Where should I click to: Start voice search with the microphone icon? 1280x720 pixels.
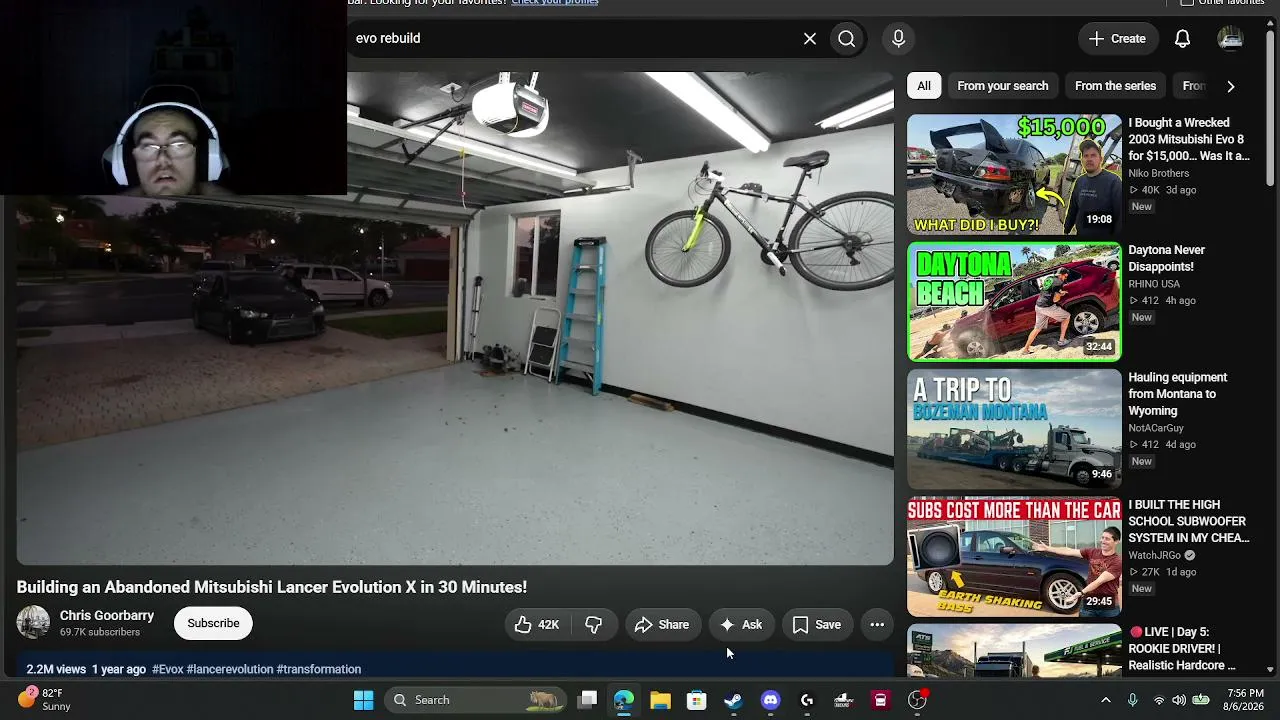pyautogui.click(x=898, y=39)
